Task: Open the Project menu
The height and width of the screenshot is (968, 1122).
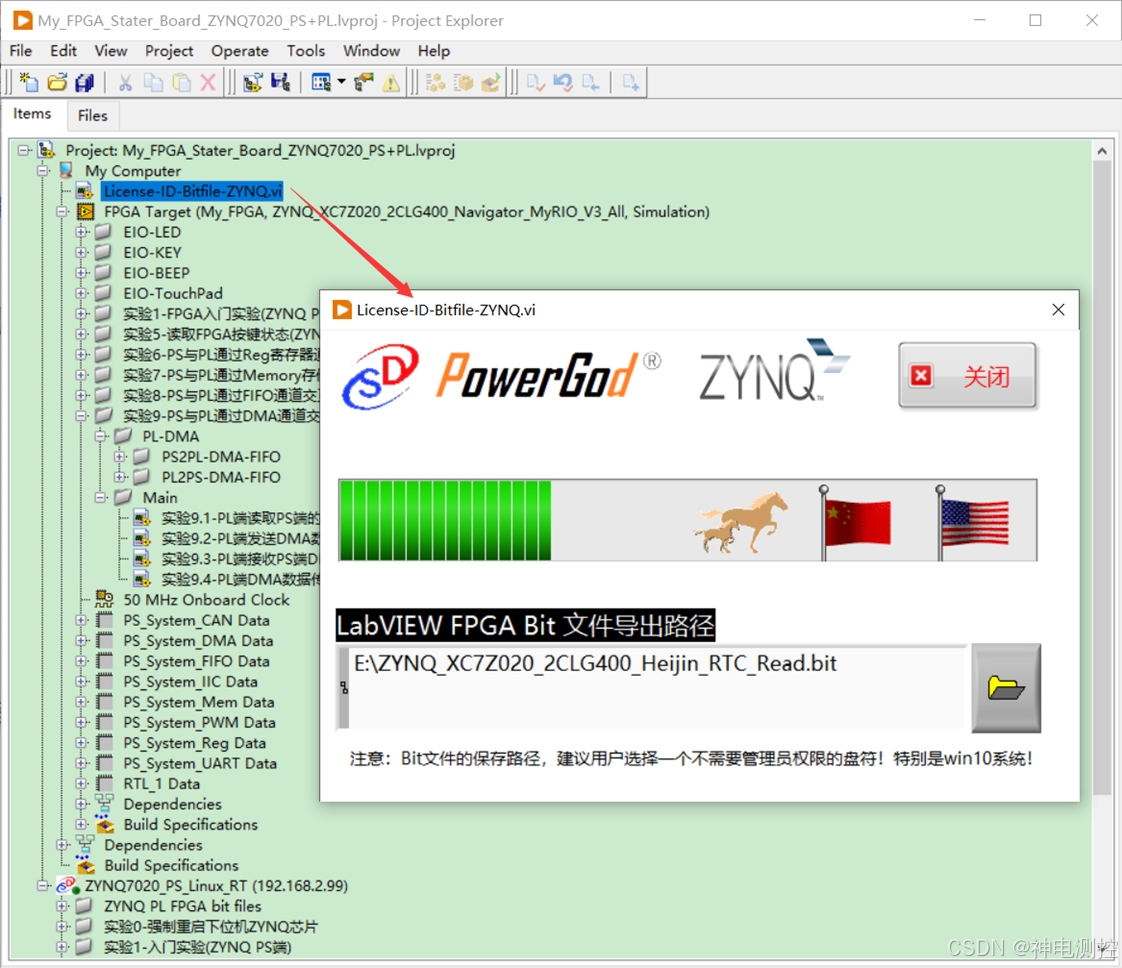Action: point(169,51)
